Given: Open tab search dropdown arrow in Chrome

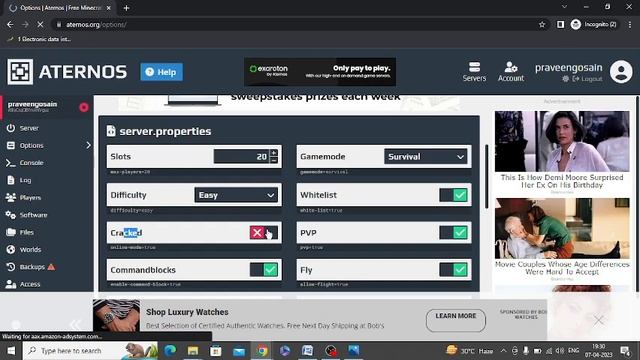Looking at the screenshot, I should click(564, 7).
